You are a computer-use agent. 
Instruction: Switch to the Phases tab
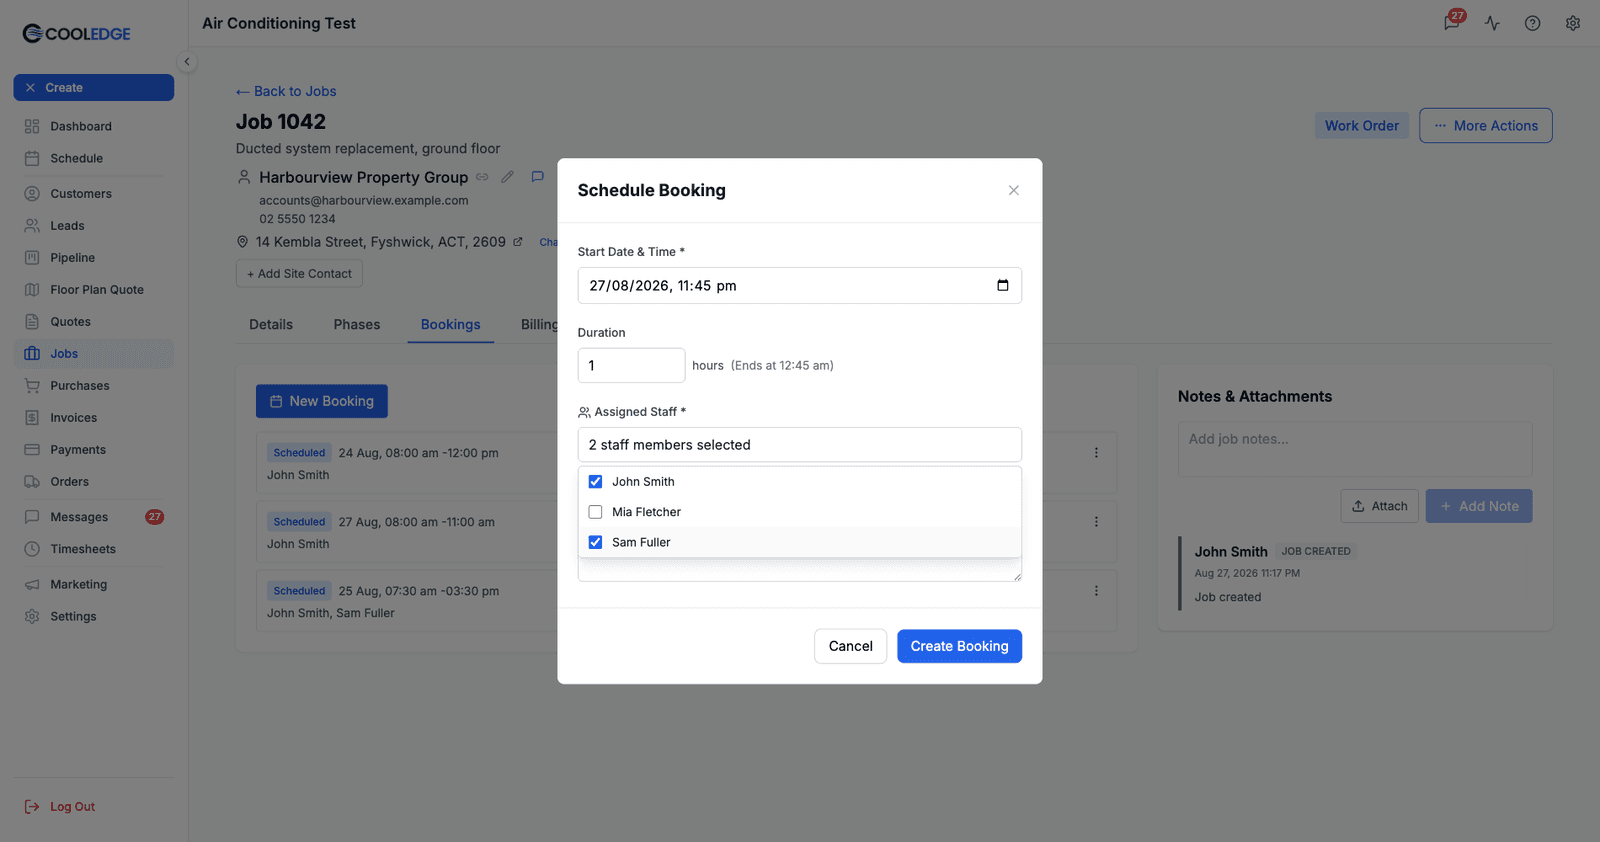[x=357, y=325]
